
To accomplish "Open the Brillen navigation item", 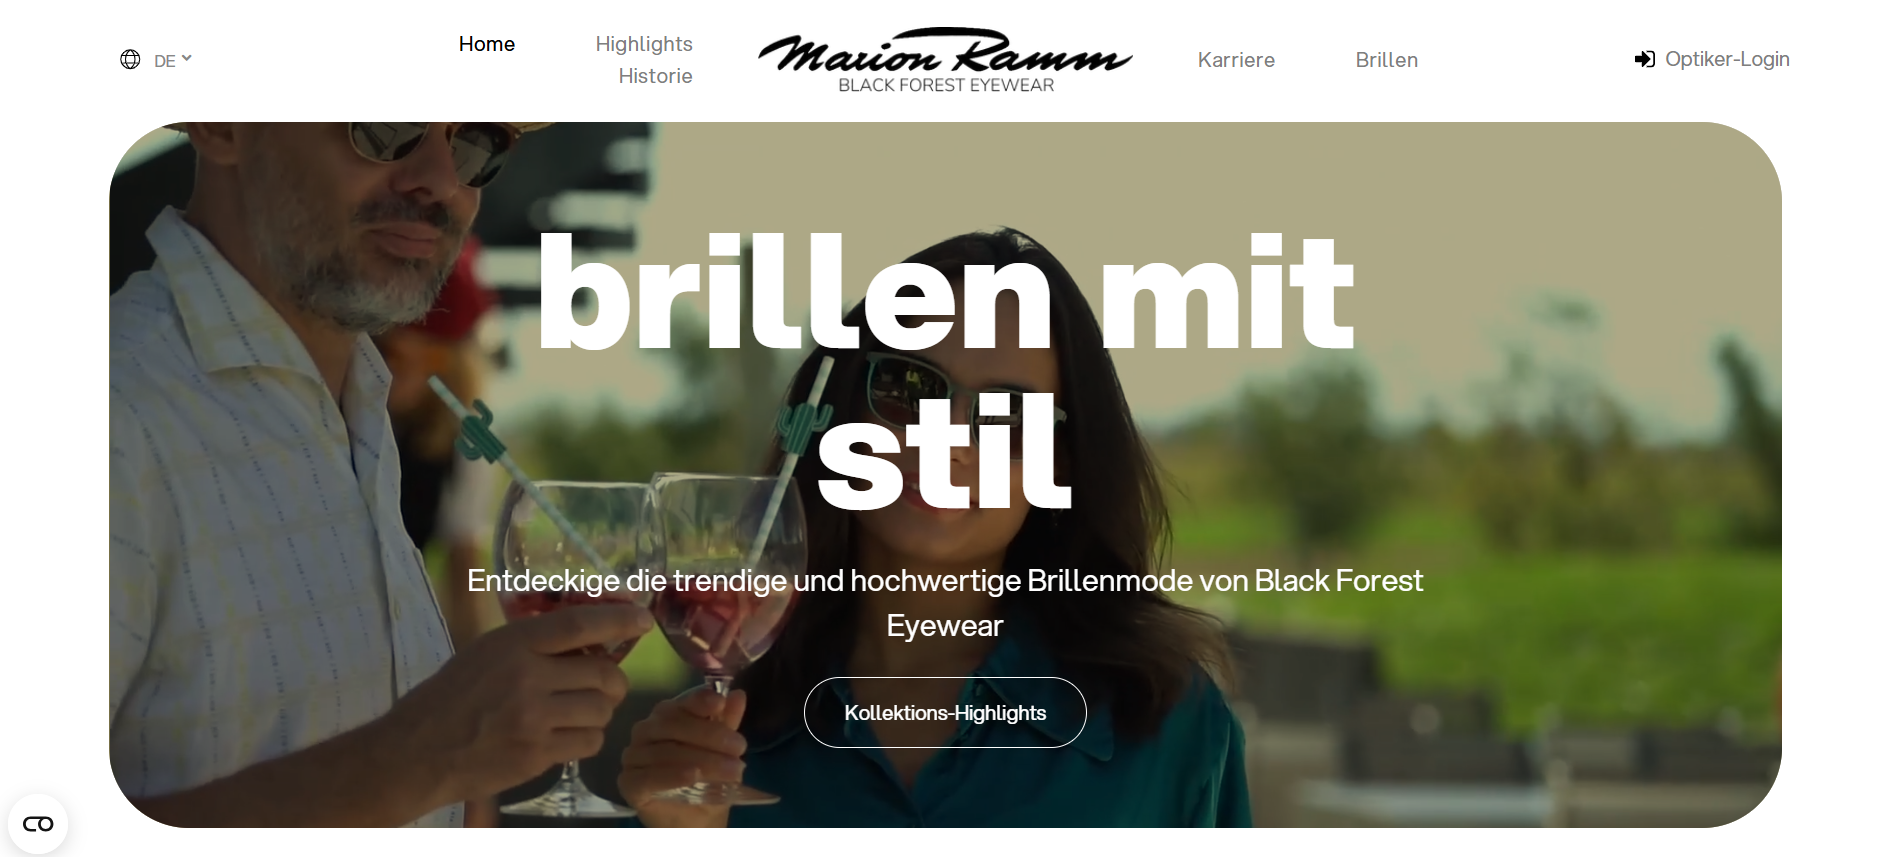I will pyautogui.click(x=1387, y=60).
